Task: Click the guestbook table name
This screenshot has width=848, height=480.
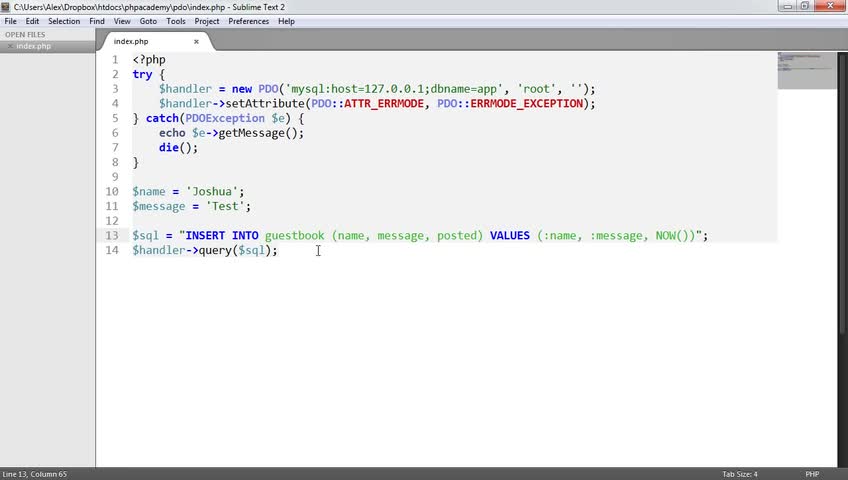Action: (295, 236)
